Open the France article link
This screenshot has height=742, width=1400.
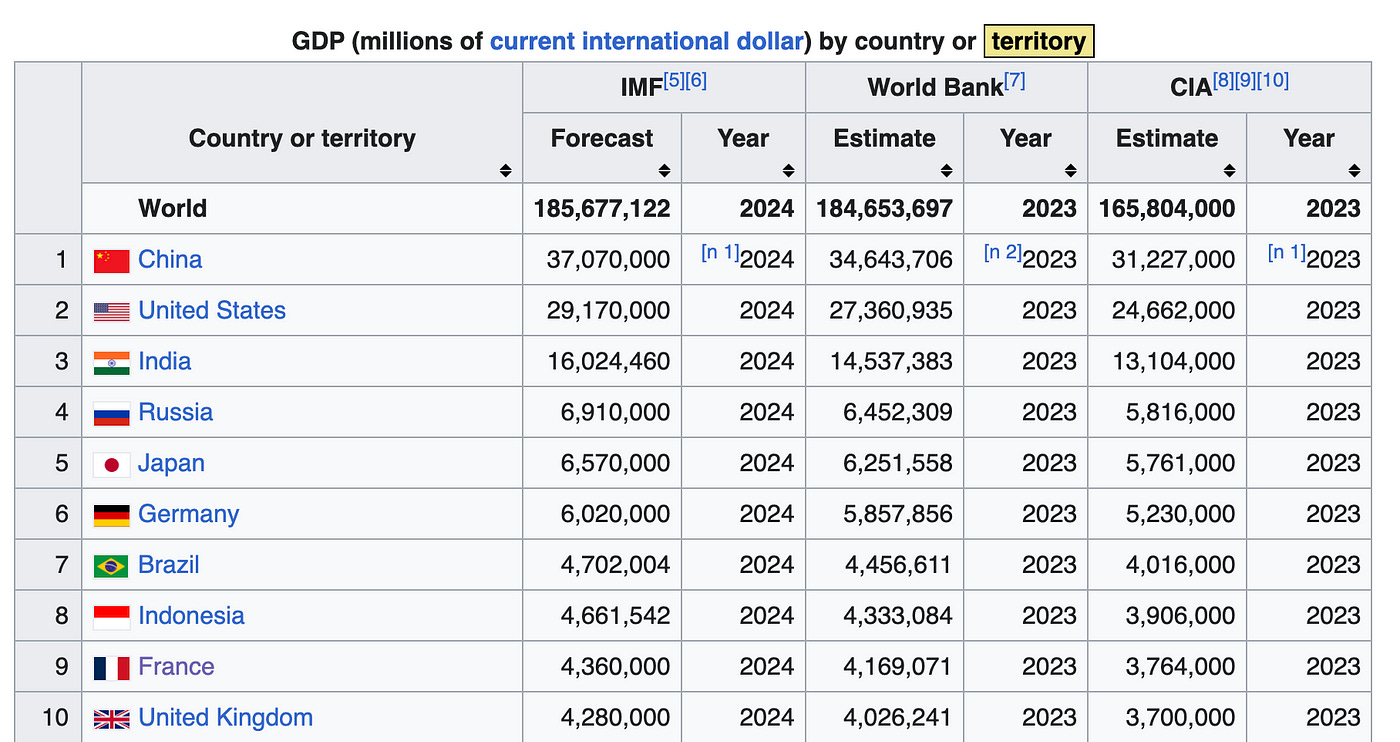pos(176,668)
